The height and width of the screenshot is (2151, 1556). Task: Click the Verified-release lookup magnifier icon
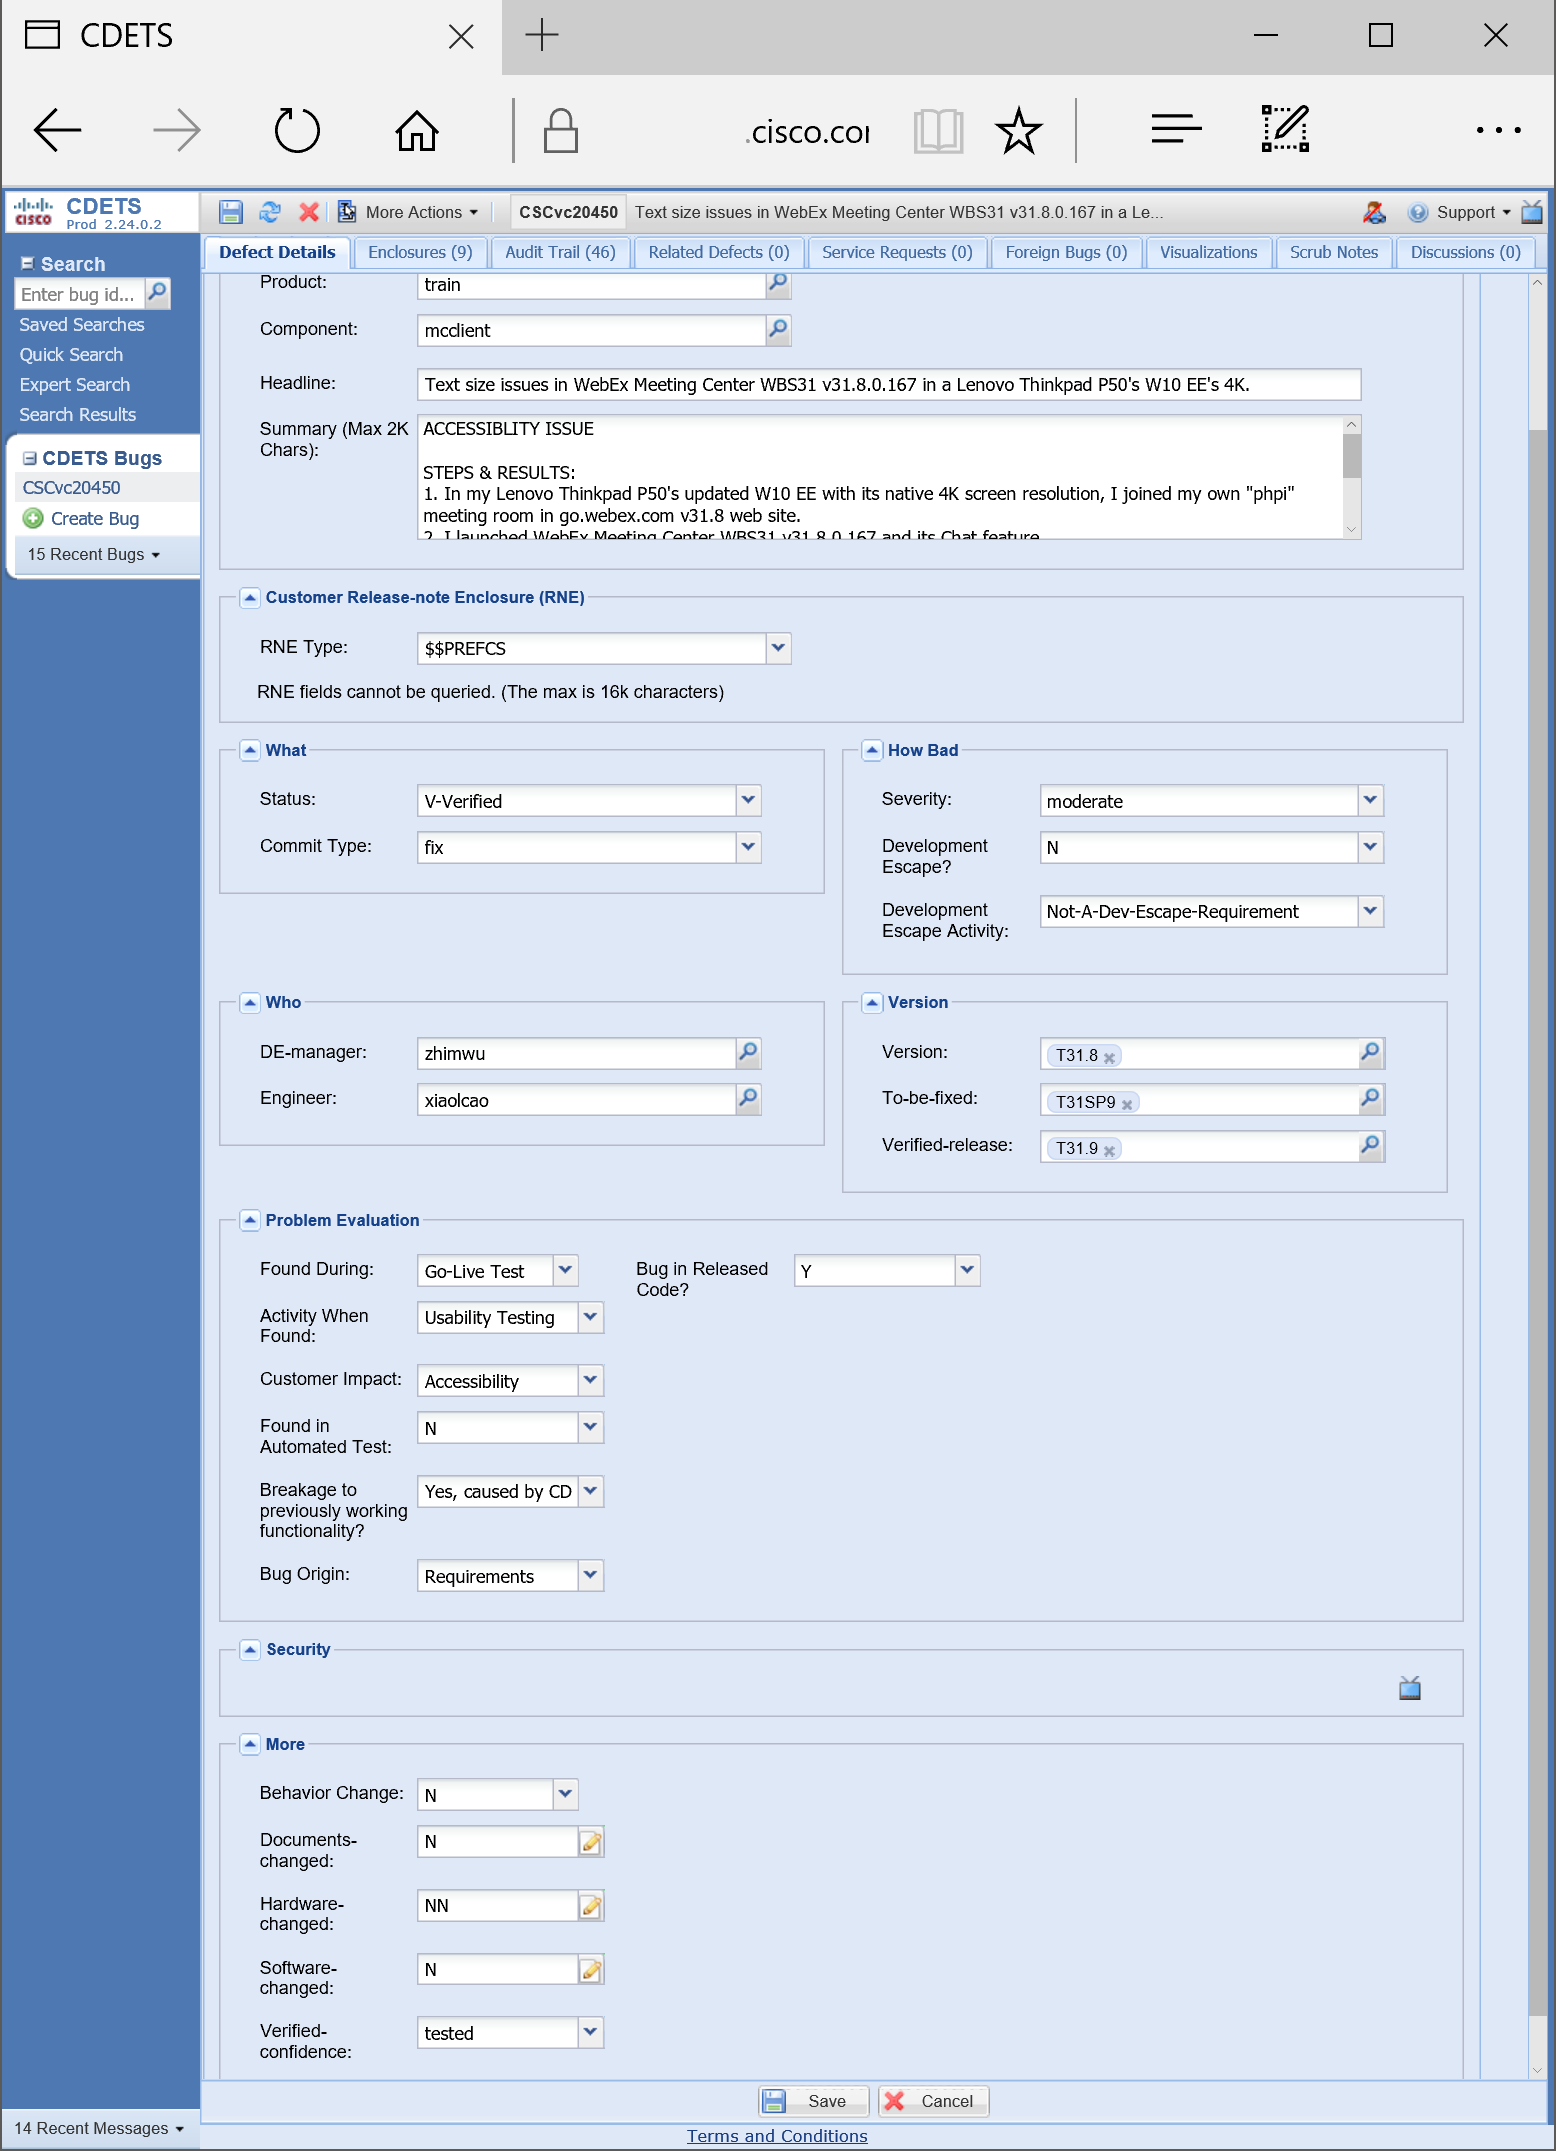pyautogui.click(x=1370, y=1146)
